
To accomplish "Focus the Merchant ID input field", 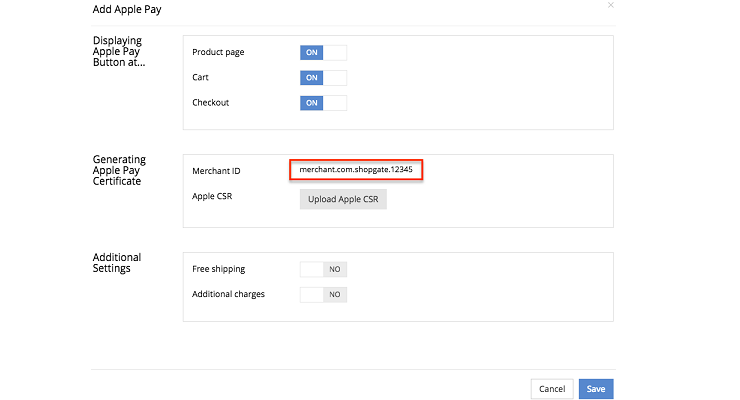I will [x=356, y=170].
